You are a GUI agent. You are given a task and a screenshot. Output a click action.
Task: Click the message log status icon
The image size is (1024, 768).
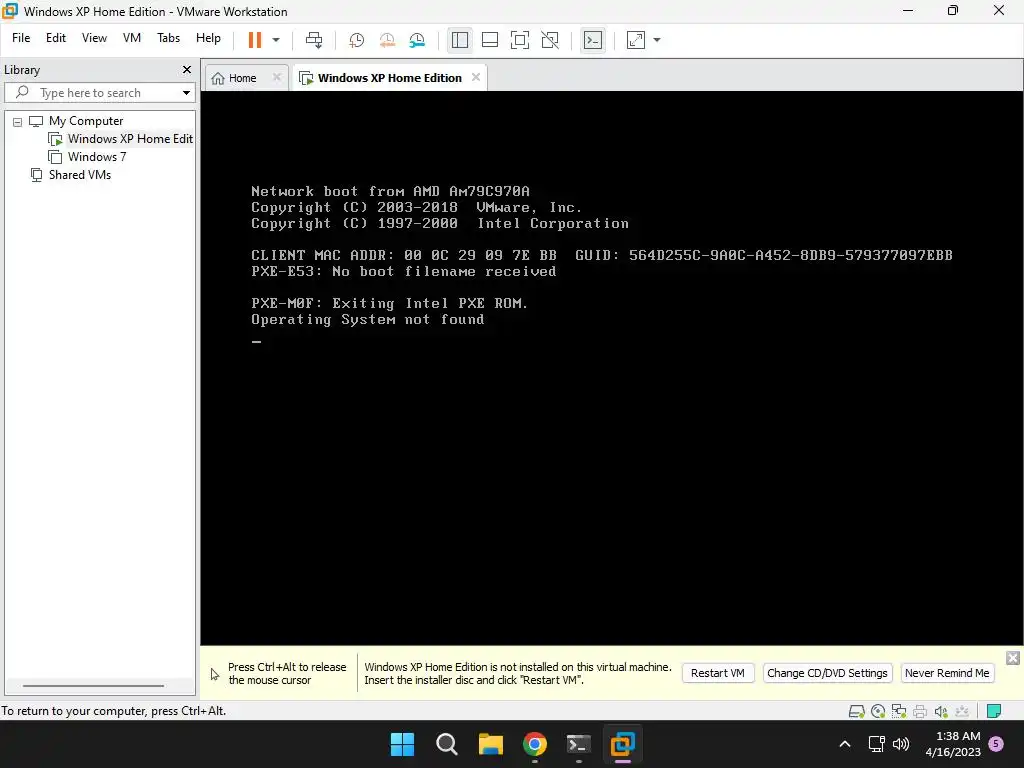point(994,711)
